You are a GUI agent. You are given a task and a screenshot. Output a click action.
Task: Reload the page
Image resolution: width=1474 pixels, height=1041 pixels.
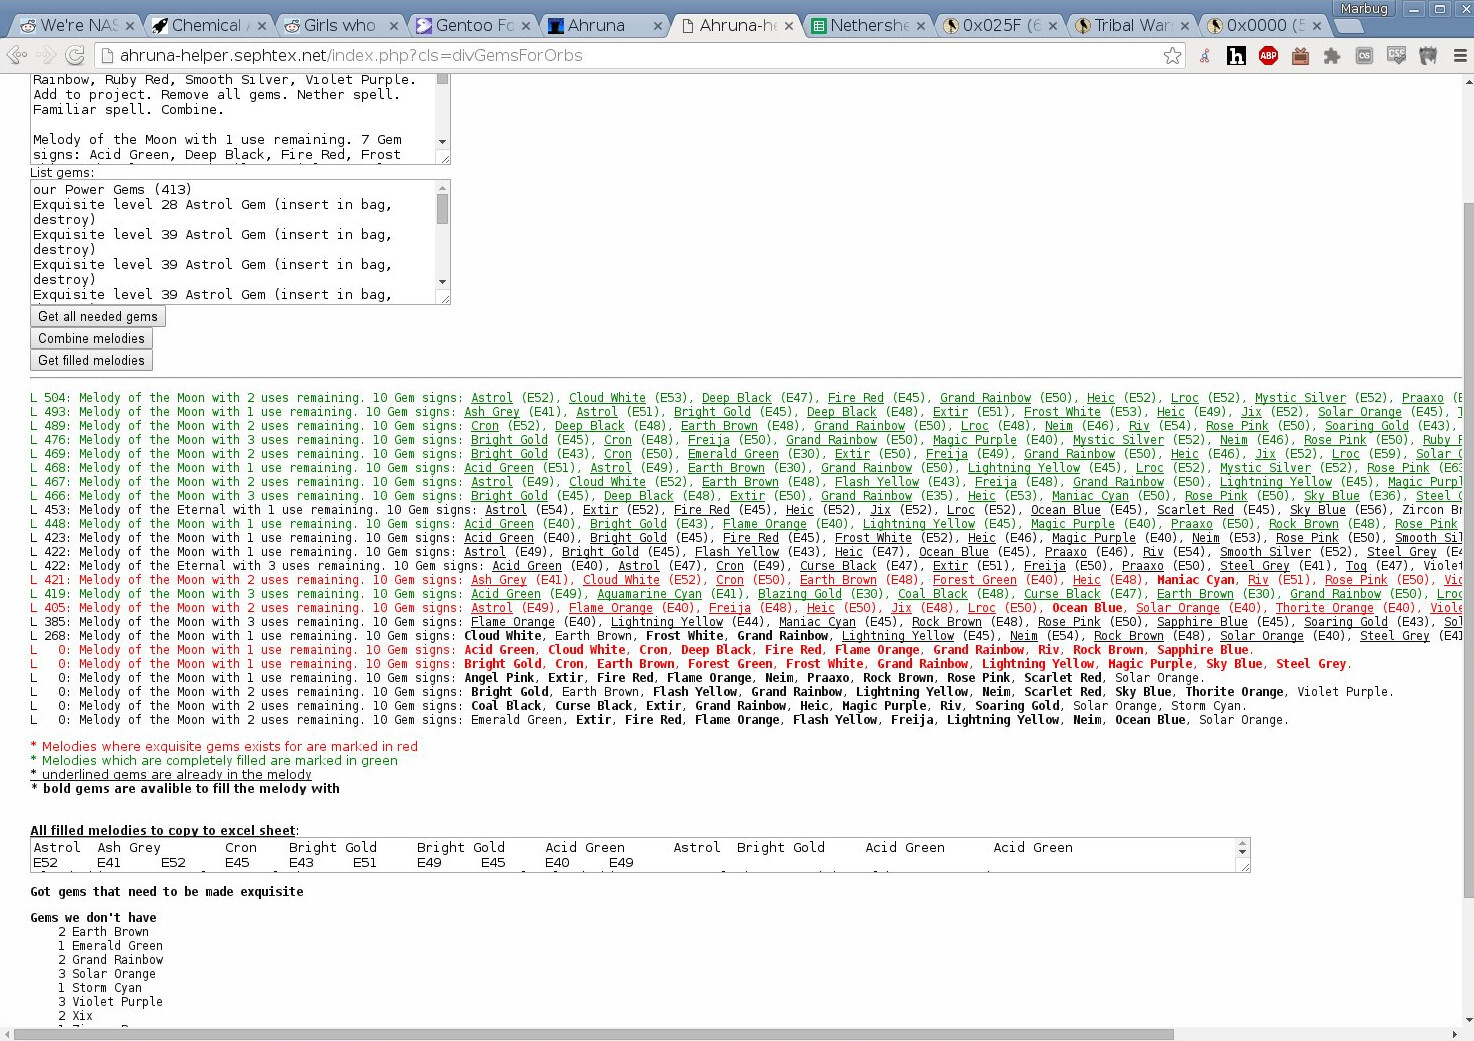(x=75, y=56)
